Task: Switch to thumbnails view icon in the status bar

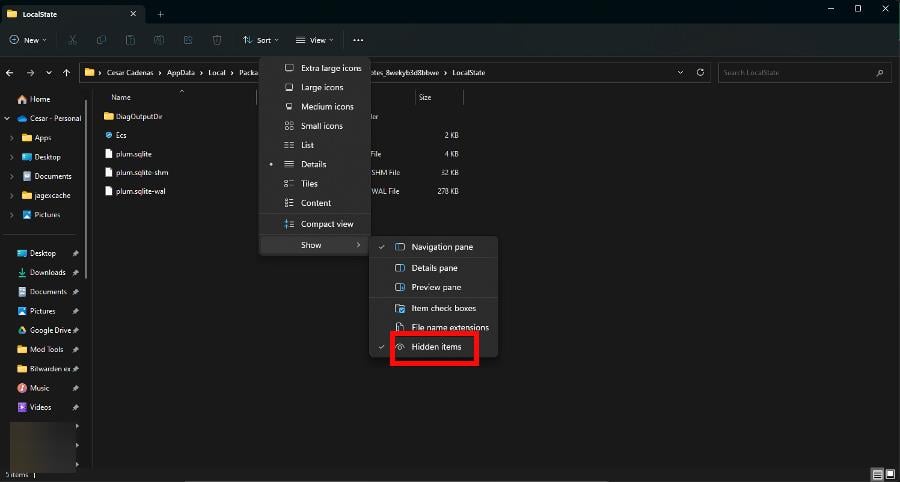Action: click(x=889, y=474)
